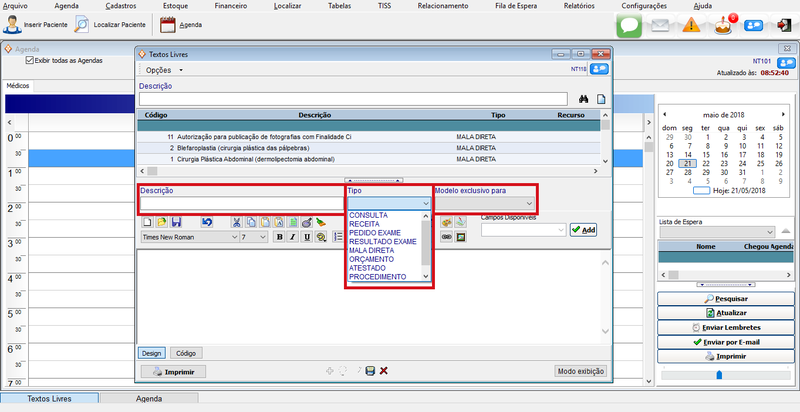Toggle italic formatting button
The width and height of the screenshot is (800, 412).
(x=293, y=237)
